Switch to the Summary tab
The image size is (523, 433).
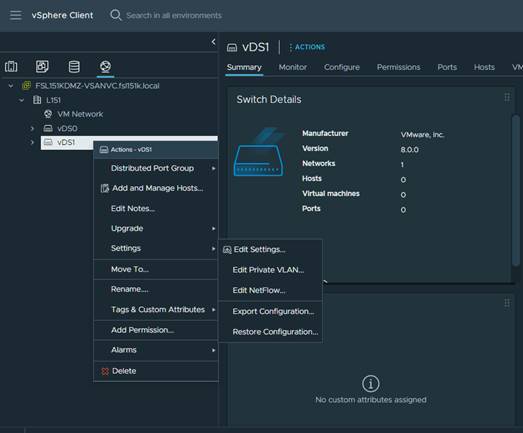click(244, 67)
